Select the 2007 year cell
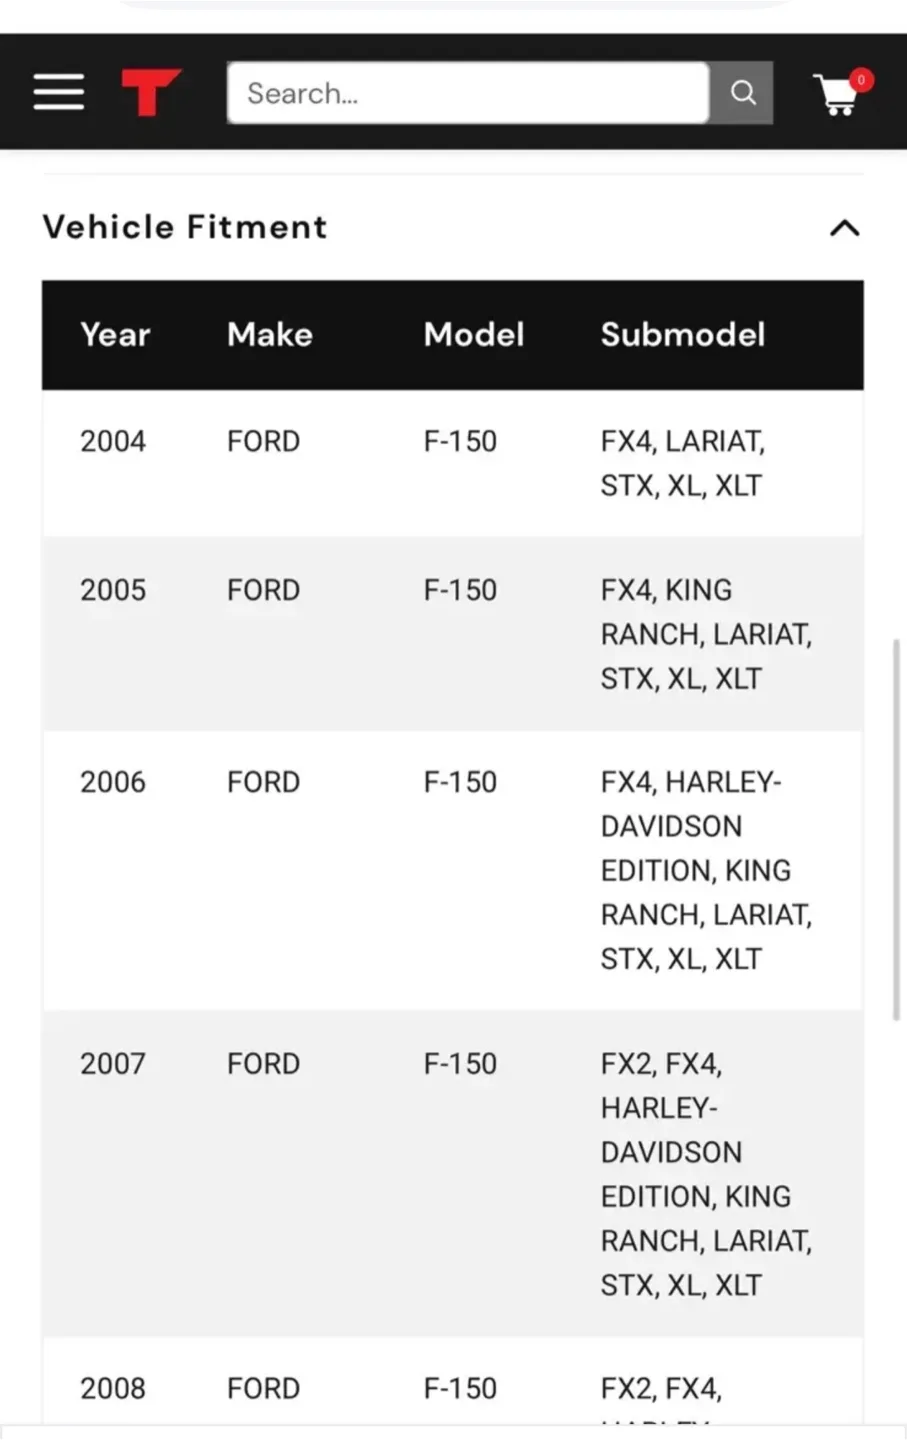The width and height of the screenshot is (907, 1440). pos(113,1063)
